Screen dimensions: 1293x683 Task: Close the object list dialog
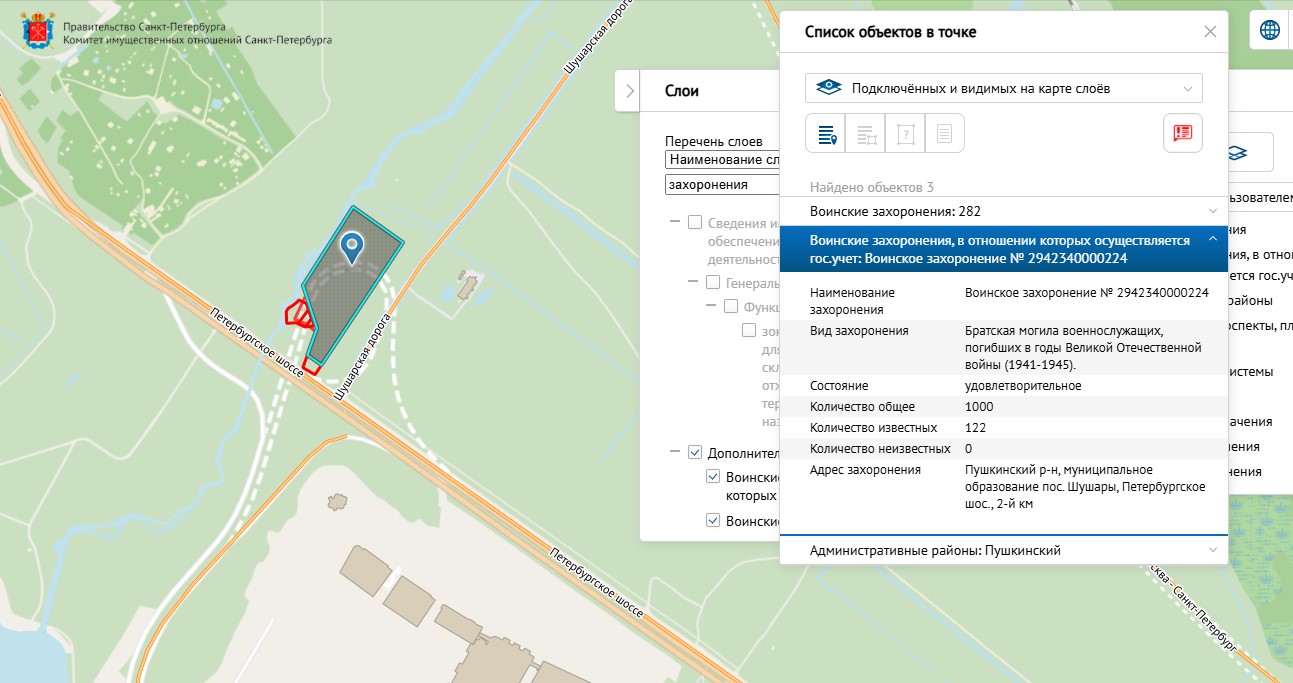coord(1210,32)
